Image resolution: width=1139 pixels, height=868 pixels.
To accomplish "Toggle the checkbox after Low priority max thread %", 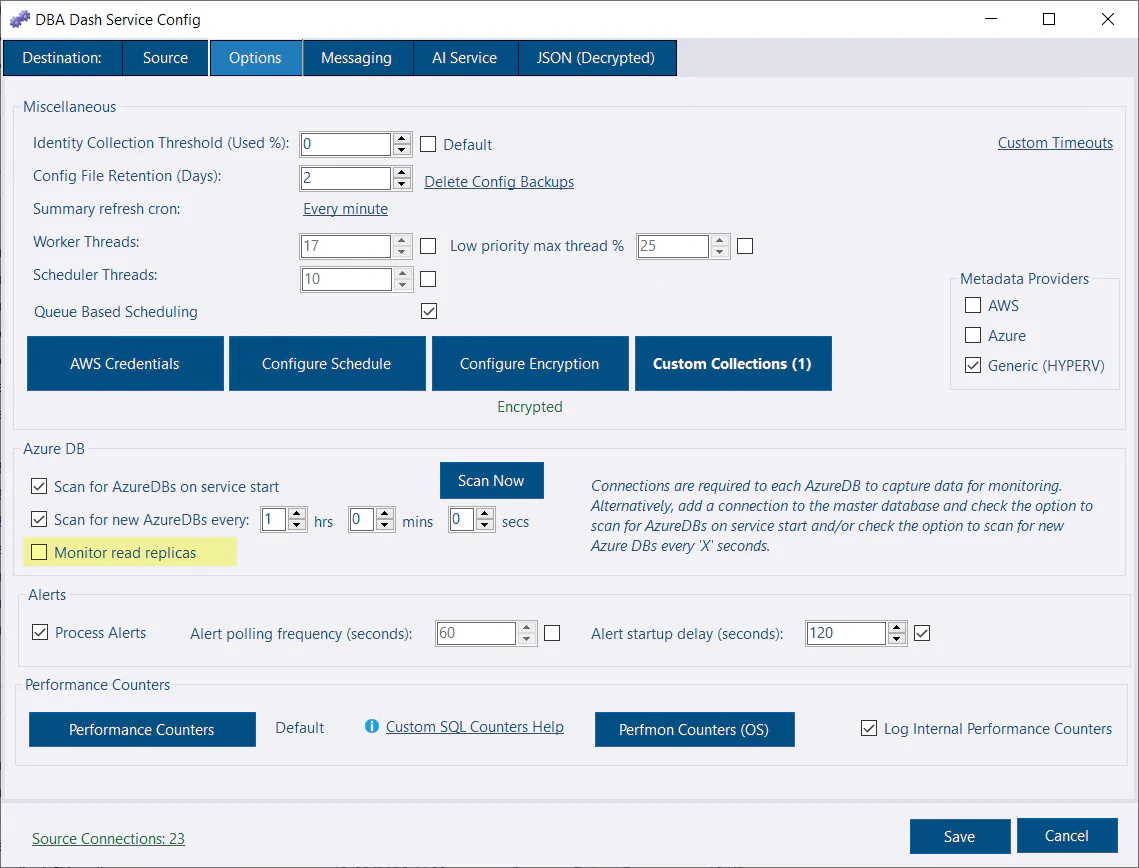I will 745,246.
